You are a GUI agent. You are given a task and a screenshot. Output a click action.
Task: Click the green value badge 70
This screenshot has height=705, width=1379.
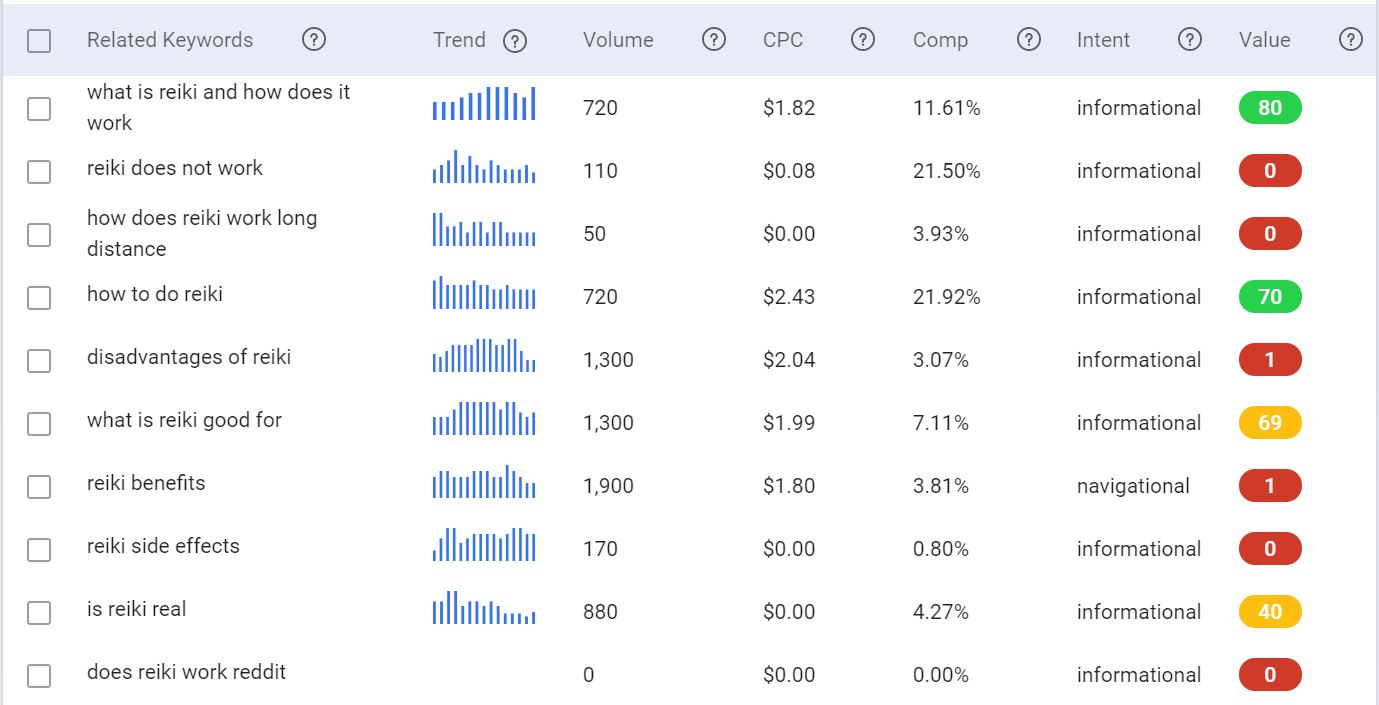tap(1270, 297)
